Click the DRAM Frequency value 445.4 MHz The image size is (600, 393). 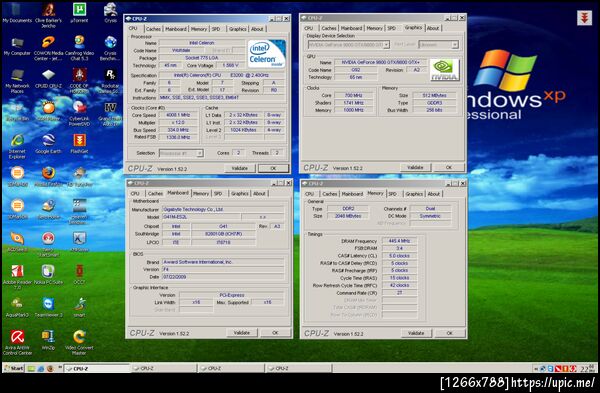tap(399, 241)
